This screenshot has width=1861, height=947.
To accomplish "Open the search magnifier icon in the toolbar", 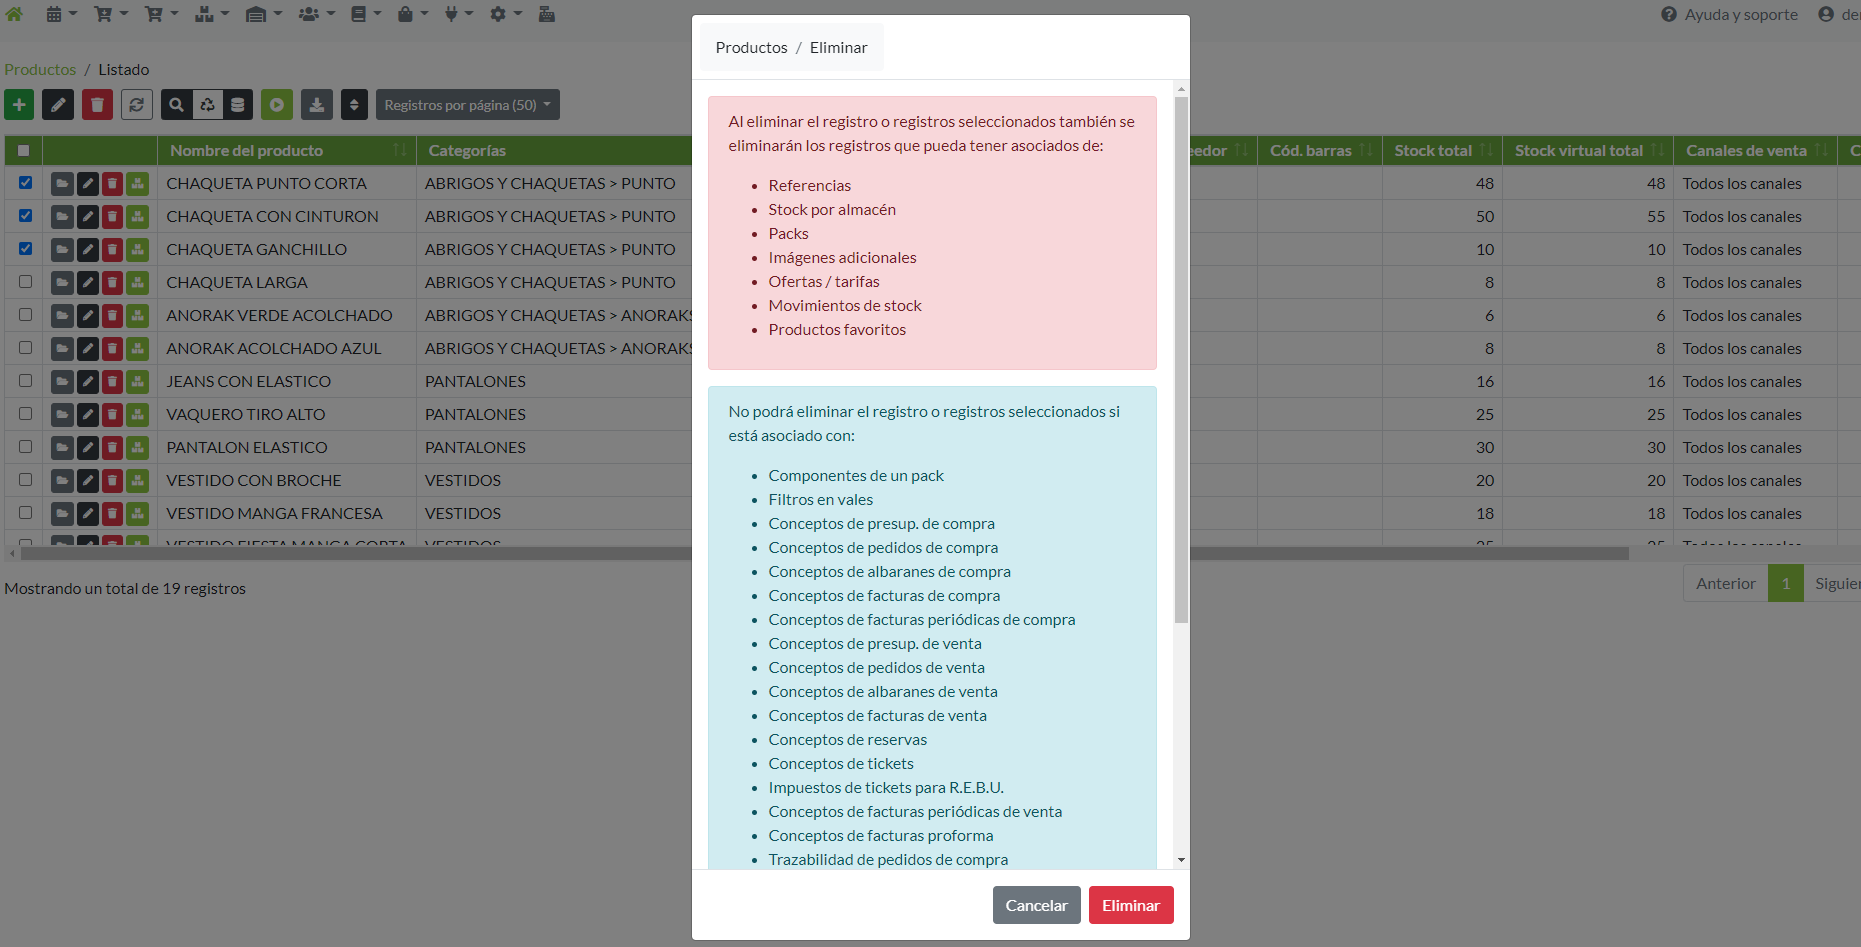I will pos(176,105).
